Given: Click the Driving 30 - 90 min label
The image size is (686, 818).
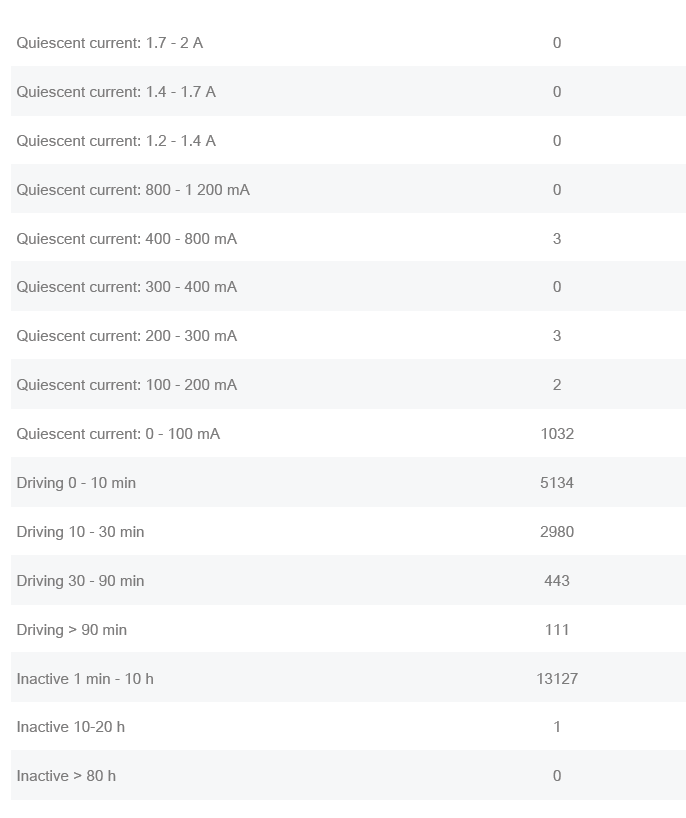Looking at the screenshot, I should [x=80, y=581].
